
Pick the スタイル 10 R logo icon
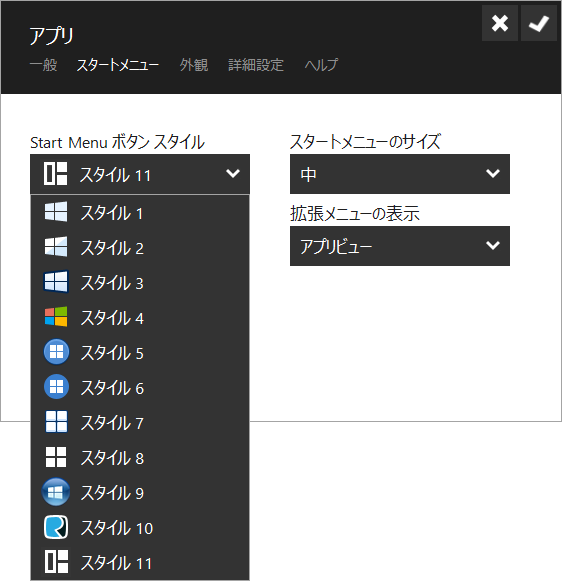point(56,527)
